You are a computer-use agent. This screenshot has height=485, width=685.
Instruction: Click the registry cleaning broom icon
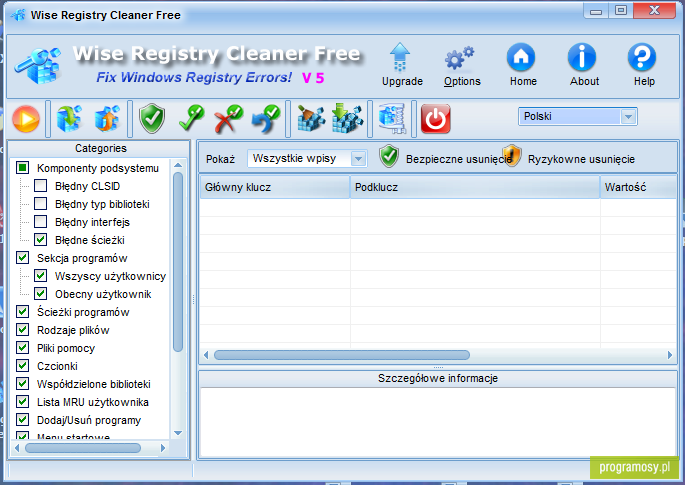(x=311, y=118)
